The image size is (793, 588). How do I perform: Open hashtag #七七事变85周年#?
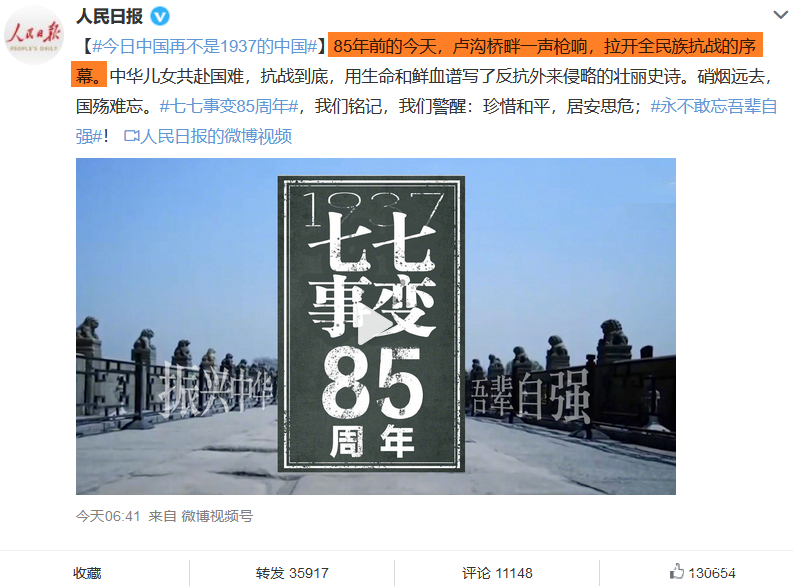(229, 106)
